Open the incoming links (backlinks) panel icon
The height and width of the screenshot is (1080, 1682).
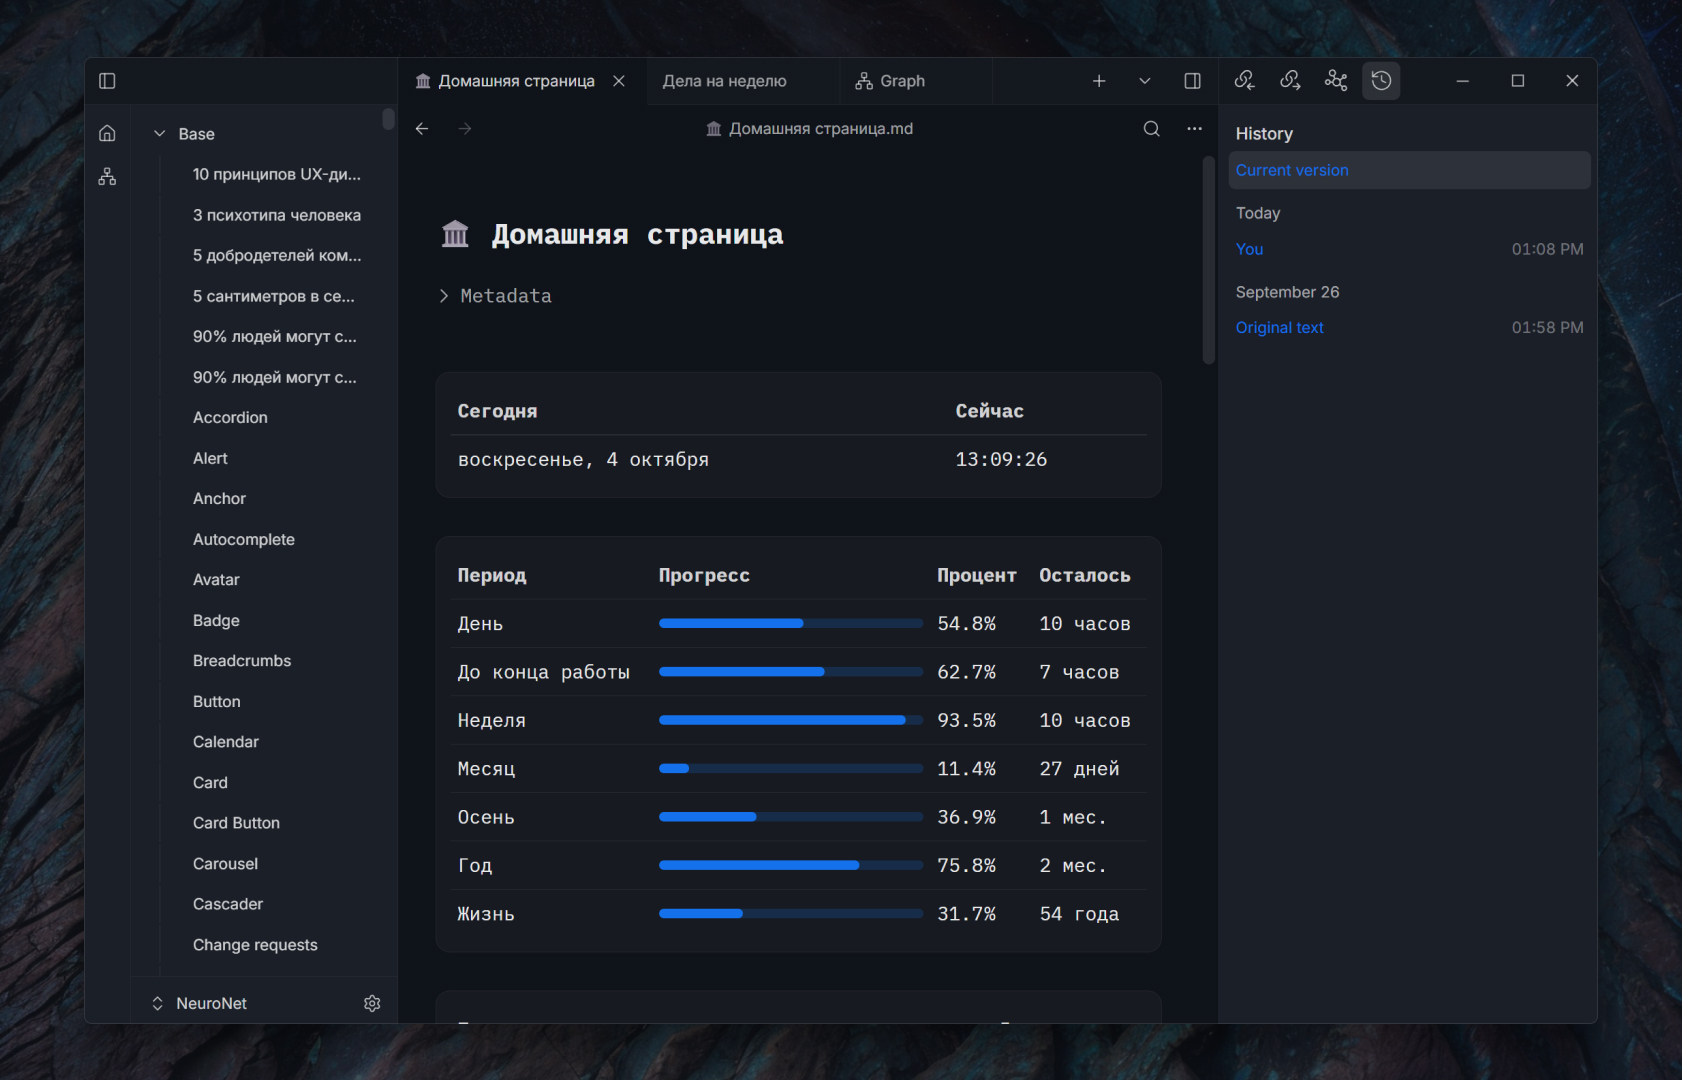pos(1244,81)
